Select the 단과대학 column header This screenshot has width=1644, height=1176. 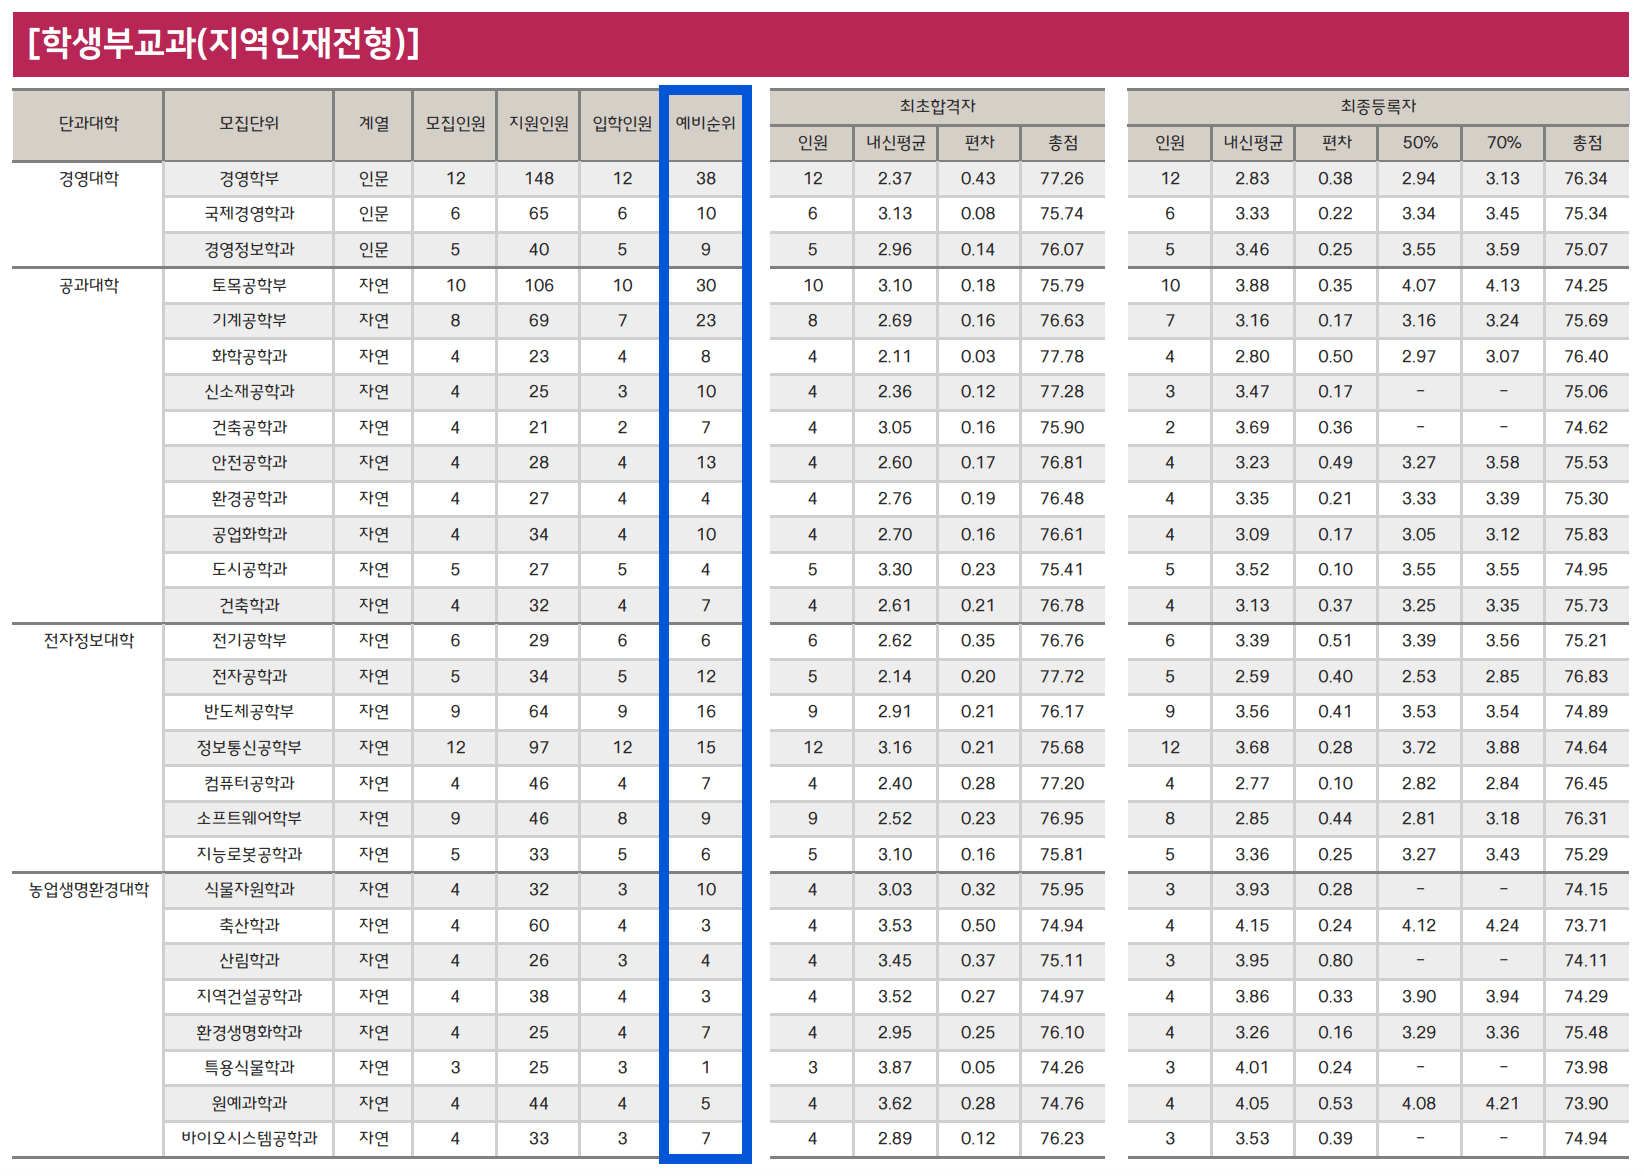tap(88, 124)
